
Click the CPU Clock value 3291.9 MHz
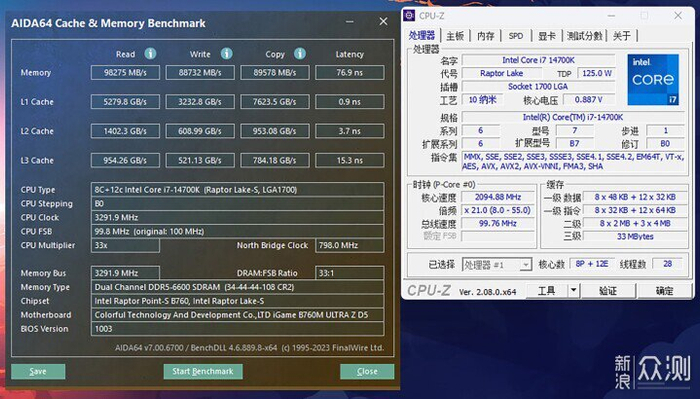click(x=237, y=217)
